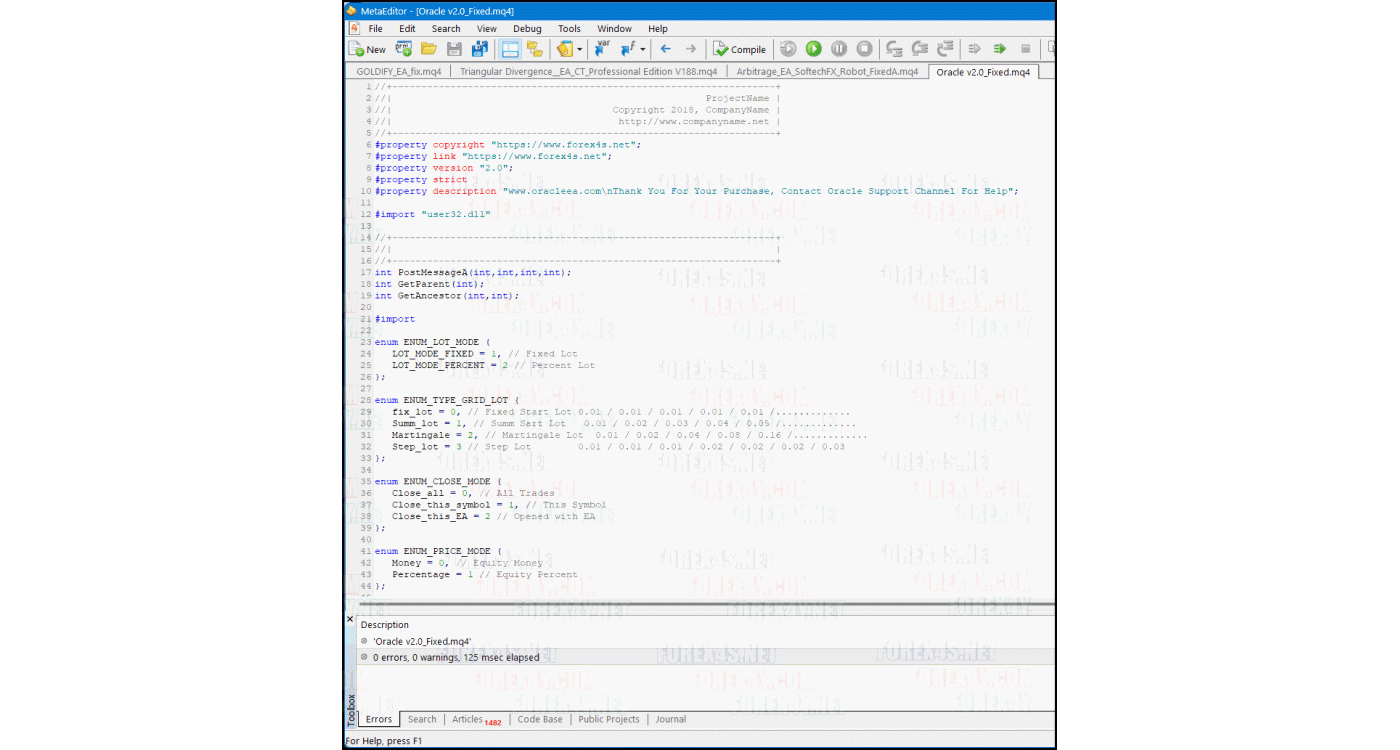This screenshot has width=1400, height=750.
Task: Toggle the Navigator panel icon
Action: pyautogui.click(x=510, y=49)
